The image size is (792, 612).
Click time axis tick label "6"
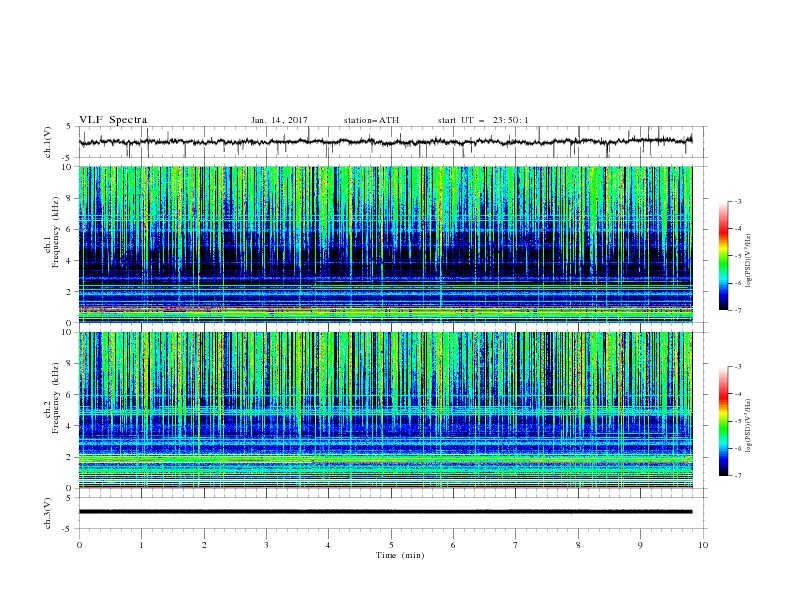pyautogui.click(x=453, y=545)
